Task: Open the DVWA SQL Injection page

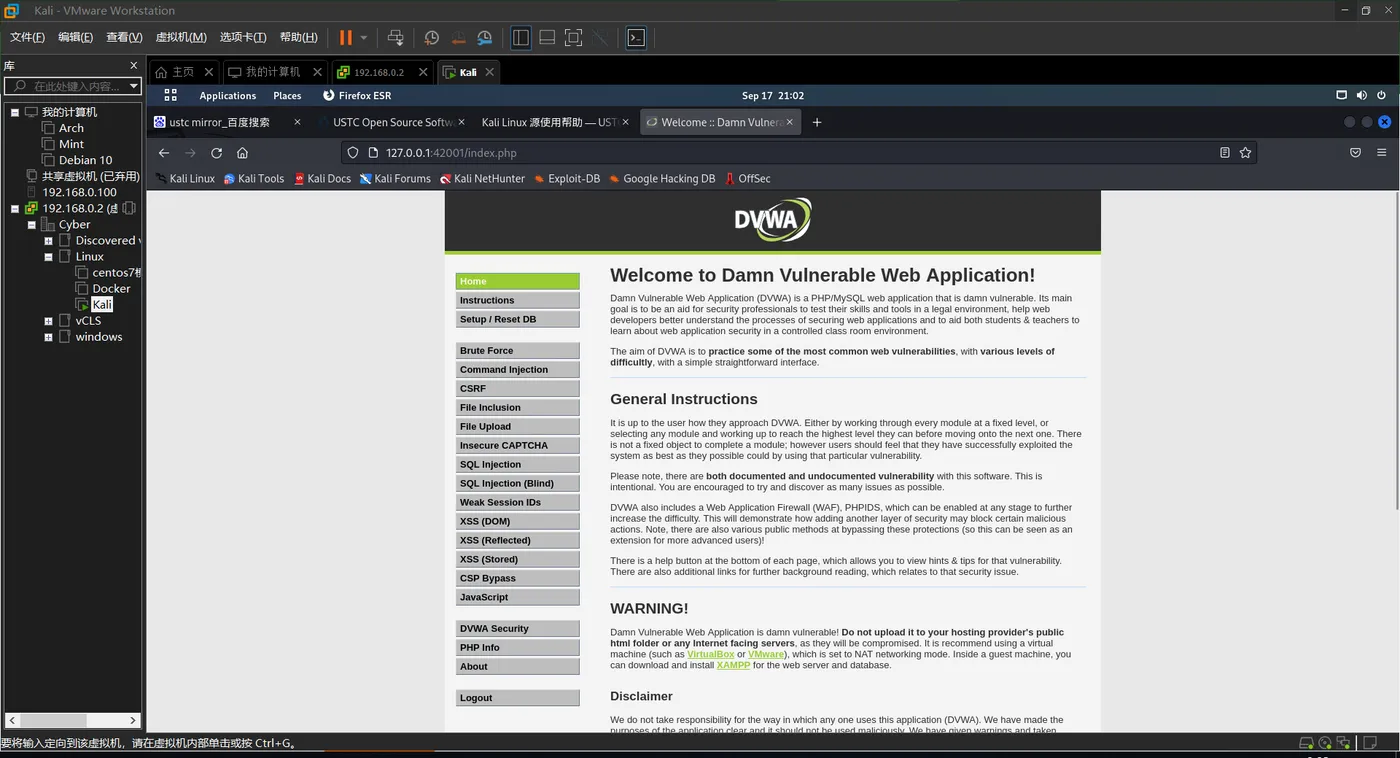Action: (x=517, y=464)
